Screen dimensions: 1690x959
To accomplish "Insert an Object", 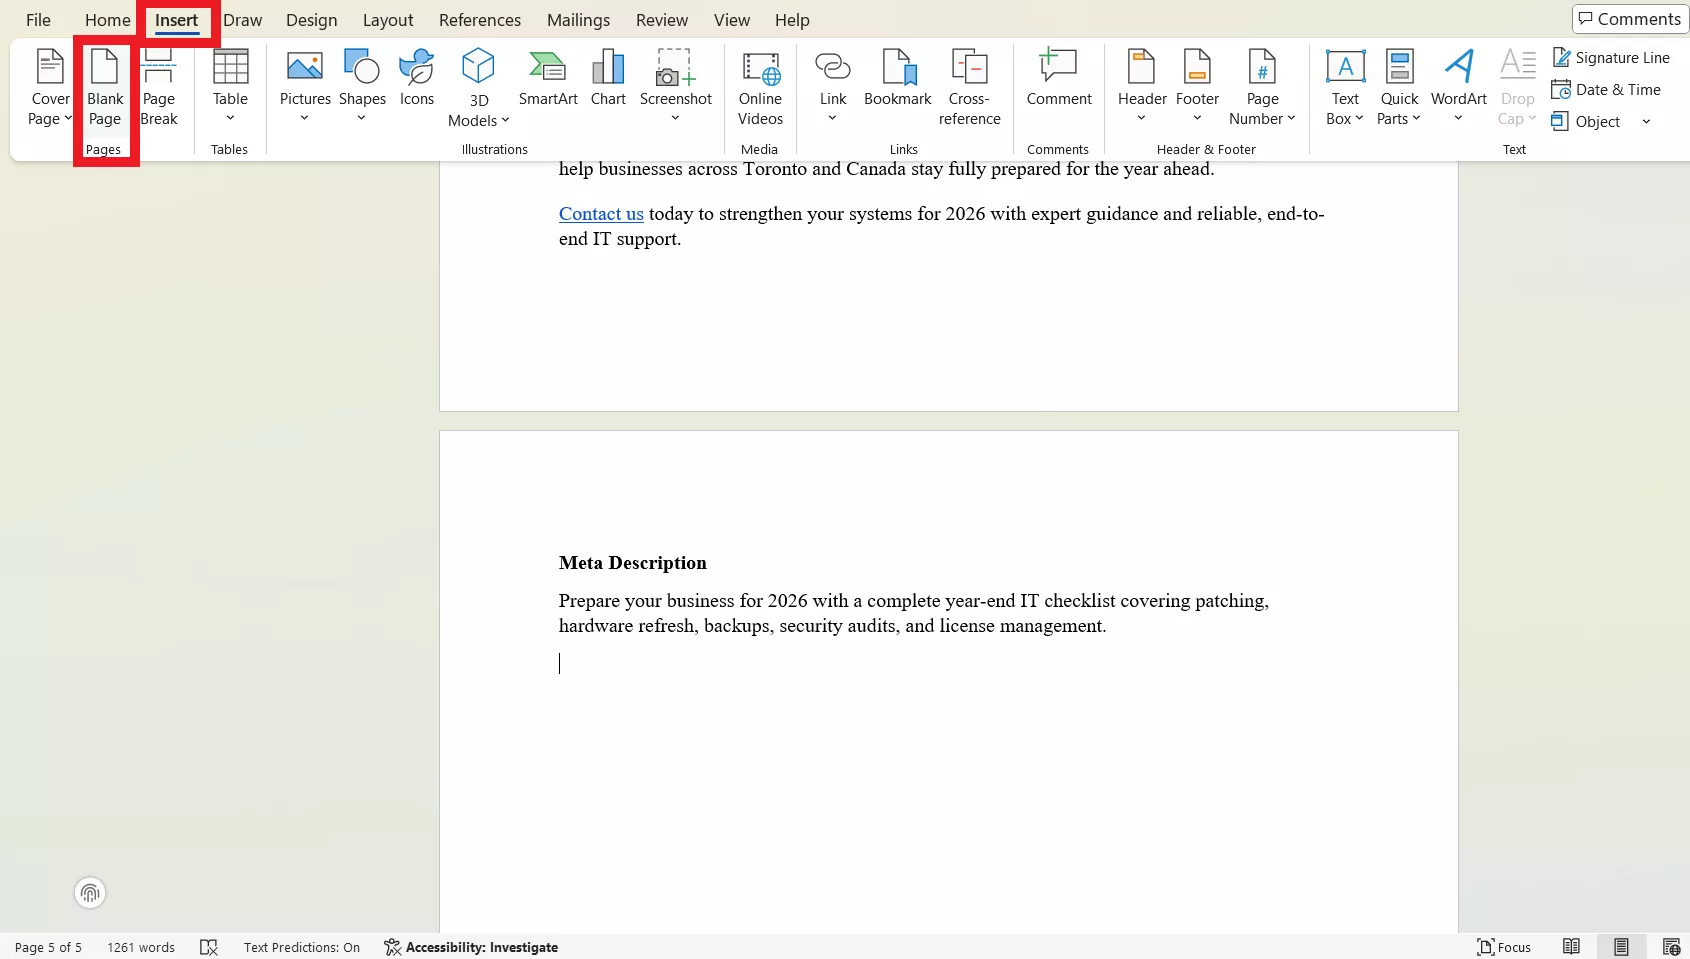I will pos(1586,122).
